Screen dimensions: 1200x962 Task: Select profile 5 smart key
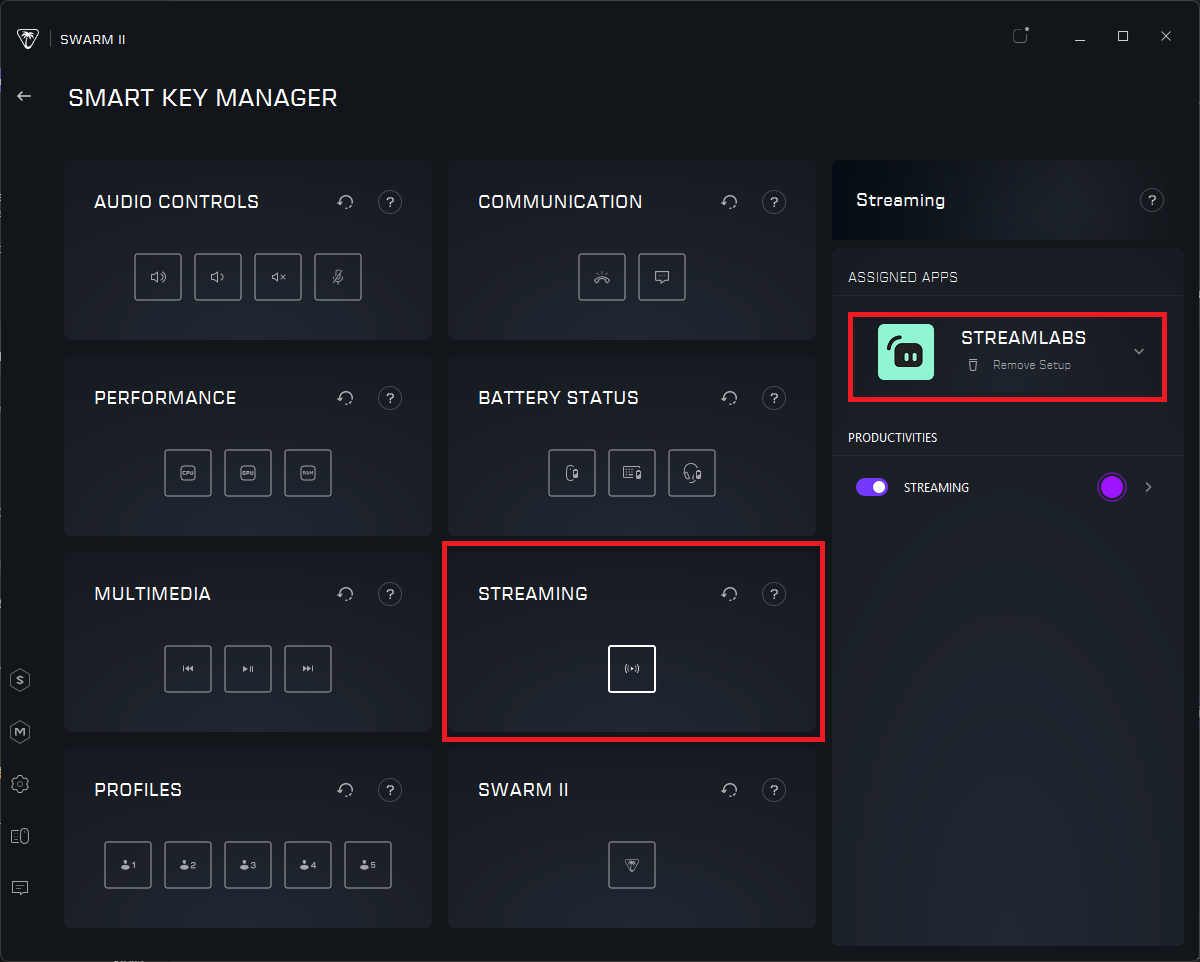coord(368,865)
